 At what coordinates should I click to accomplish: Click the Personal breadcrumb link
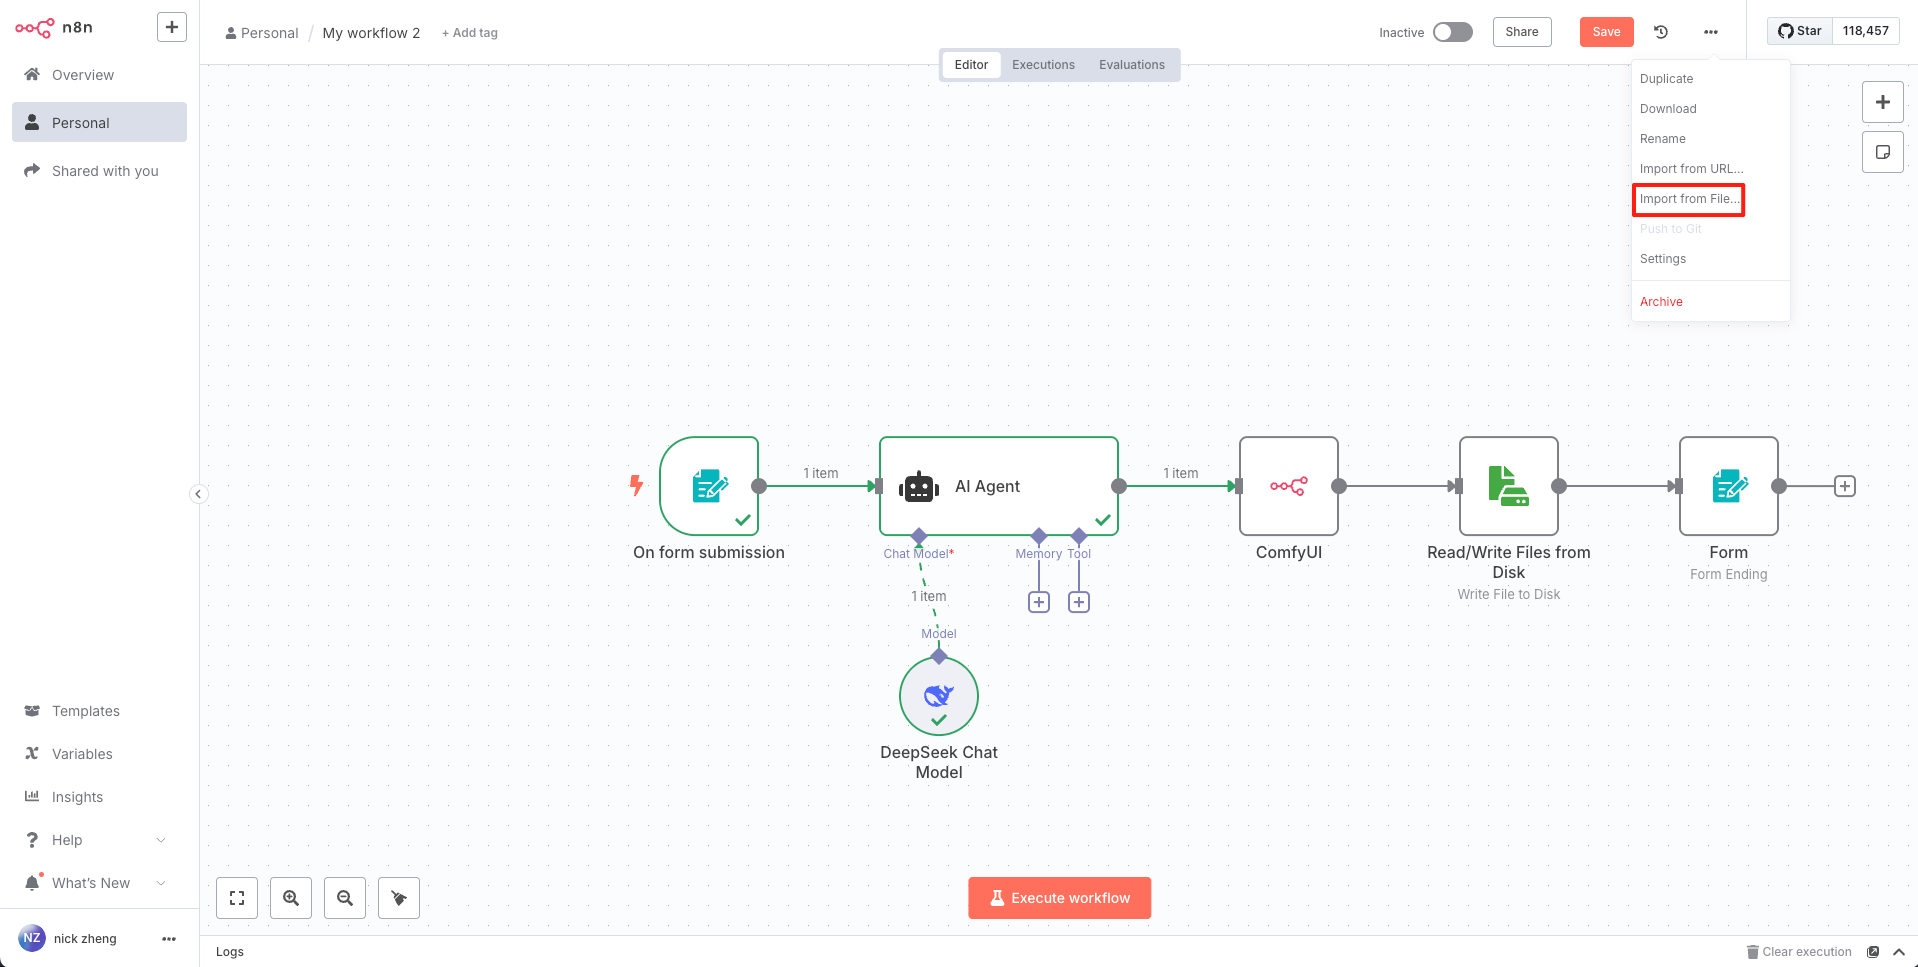click(262, 33)
